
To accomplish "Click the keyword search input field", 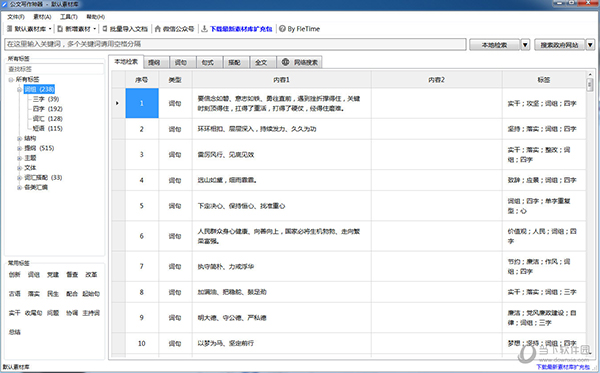I will tap(235, 44).
